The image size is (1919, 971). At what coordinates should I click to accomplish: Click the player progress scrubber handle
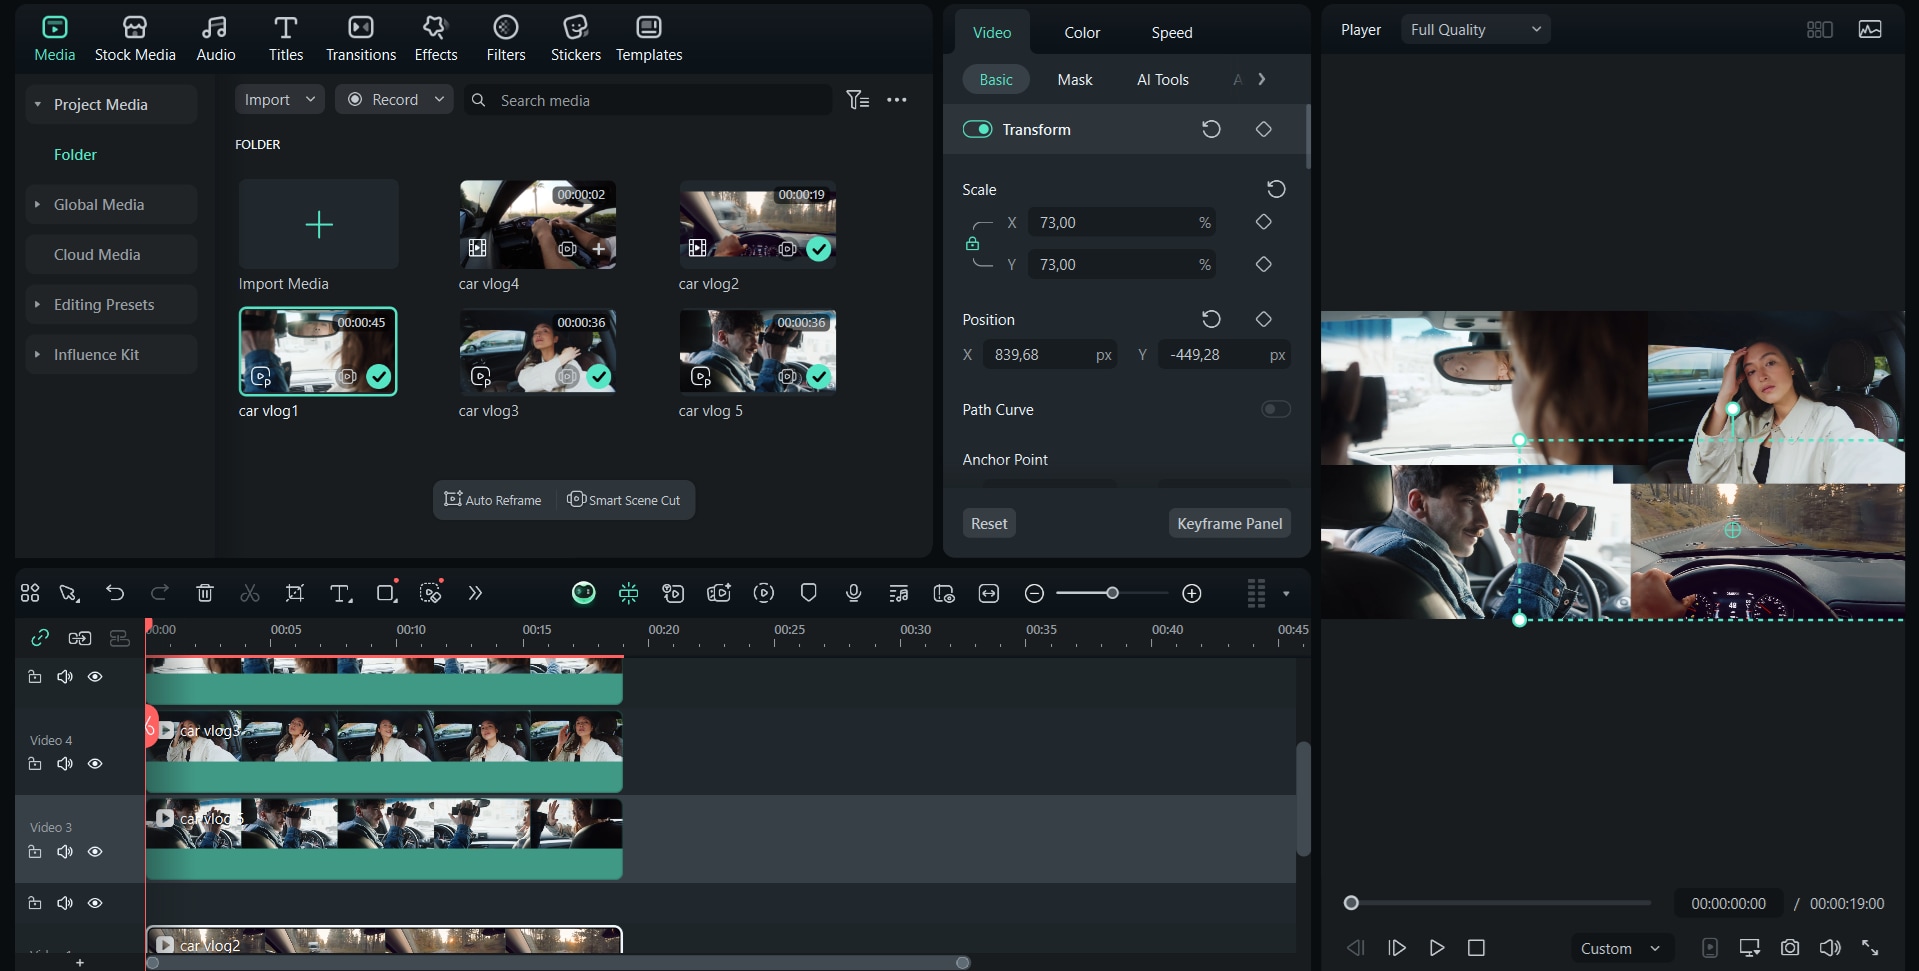1351,903
